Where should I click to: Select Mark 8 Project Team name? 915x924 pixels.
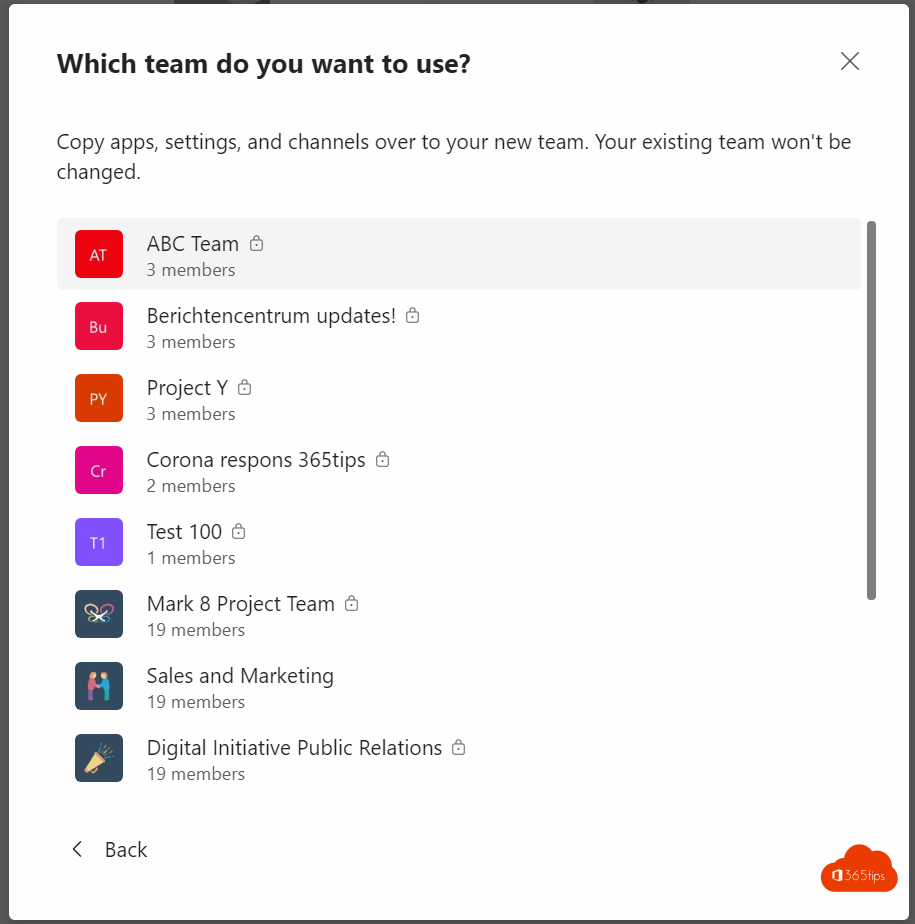pos(240,604)
